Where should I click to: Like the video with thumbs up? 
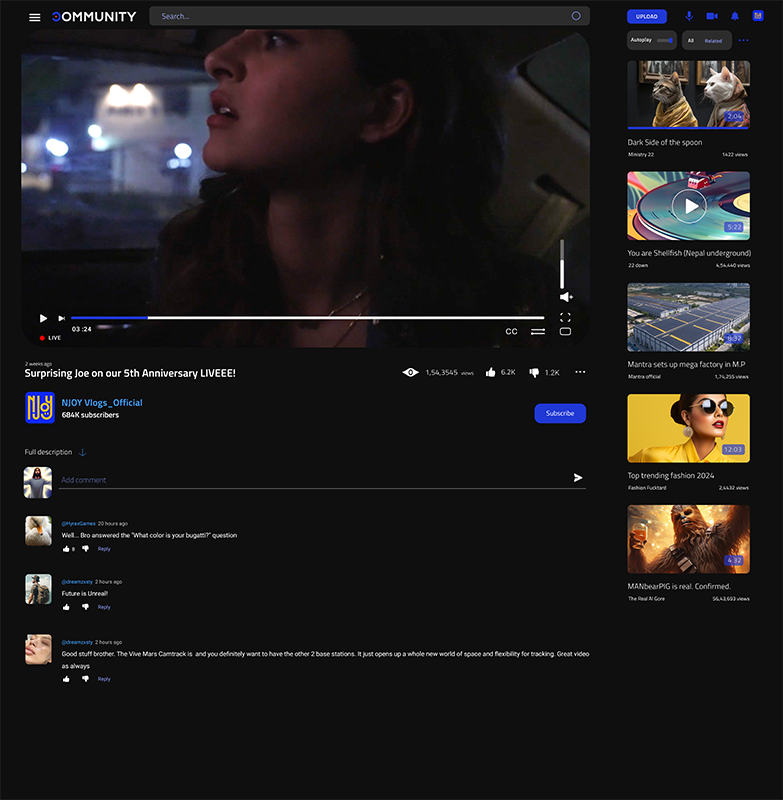[x=491, y=372]
